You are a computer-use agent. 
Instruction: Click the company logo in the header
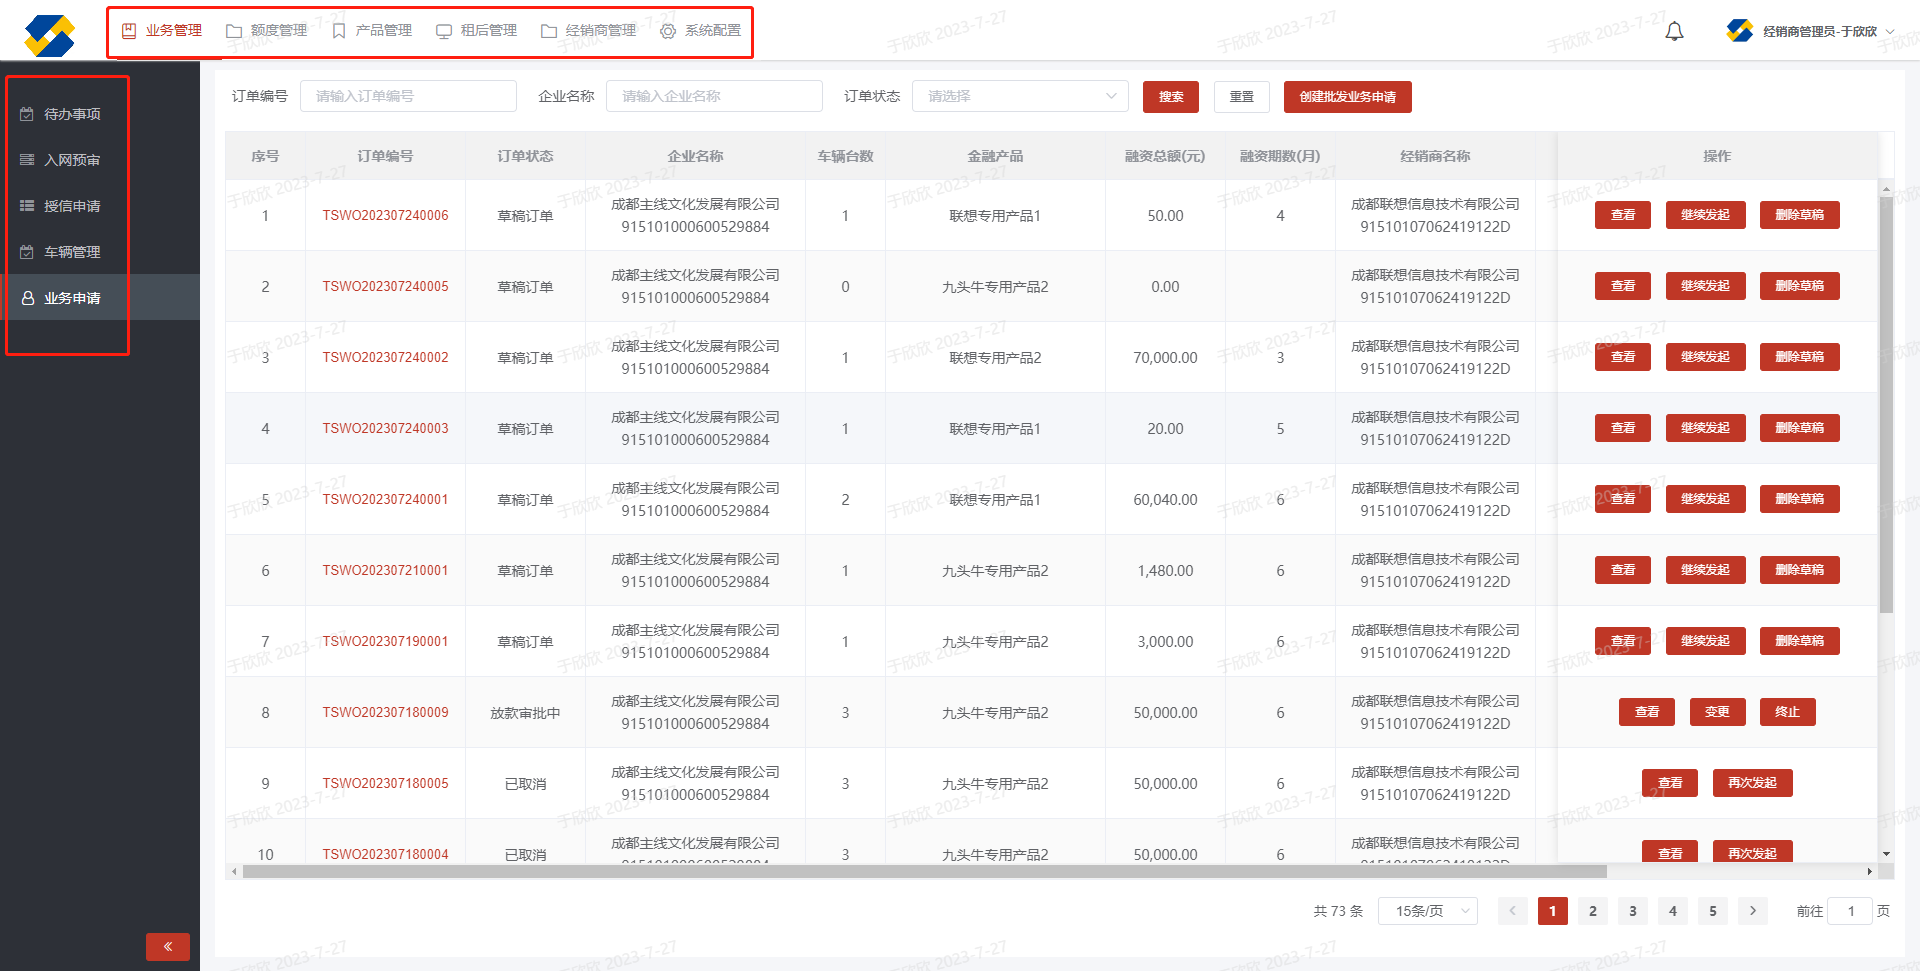point(50,36)
